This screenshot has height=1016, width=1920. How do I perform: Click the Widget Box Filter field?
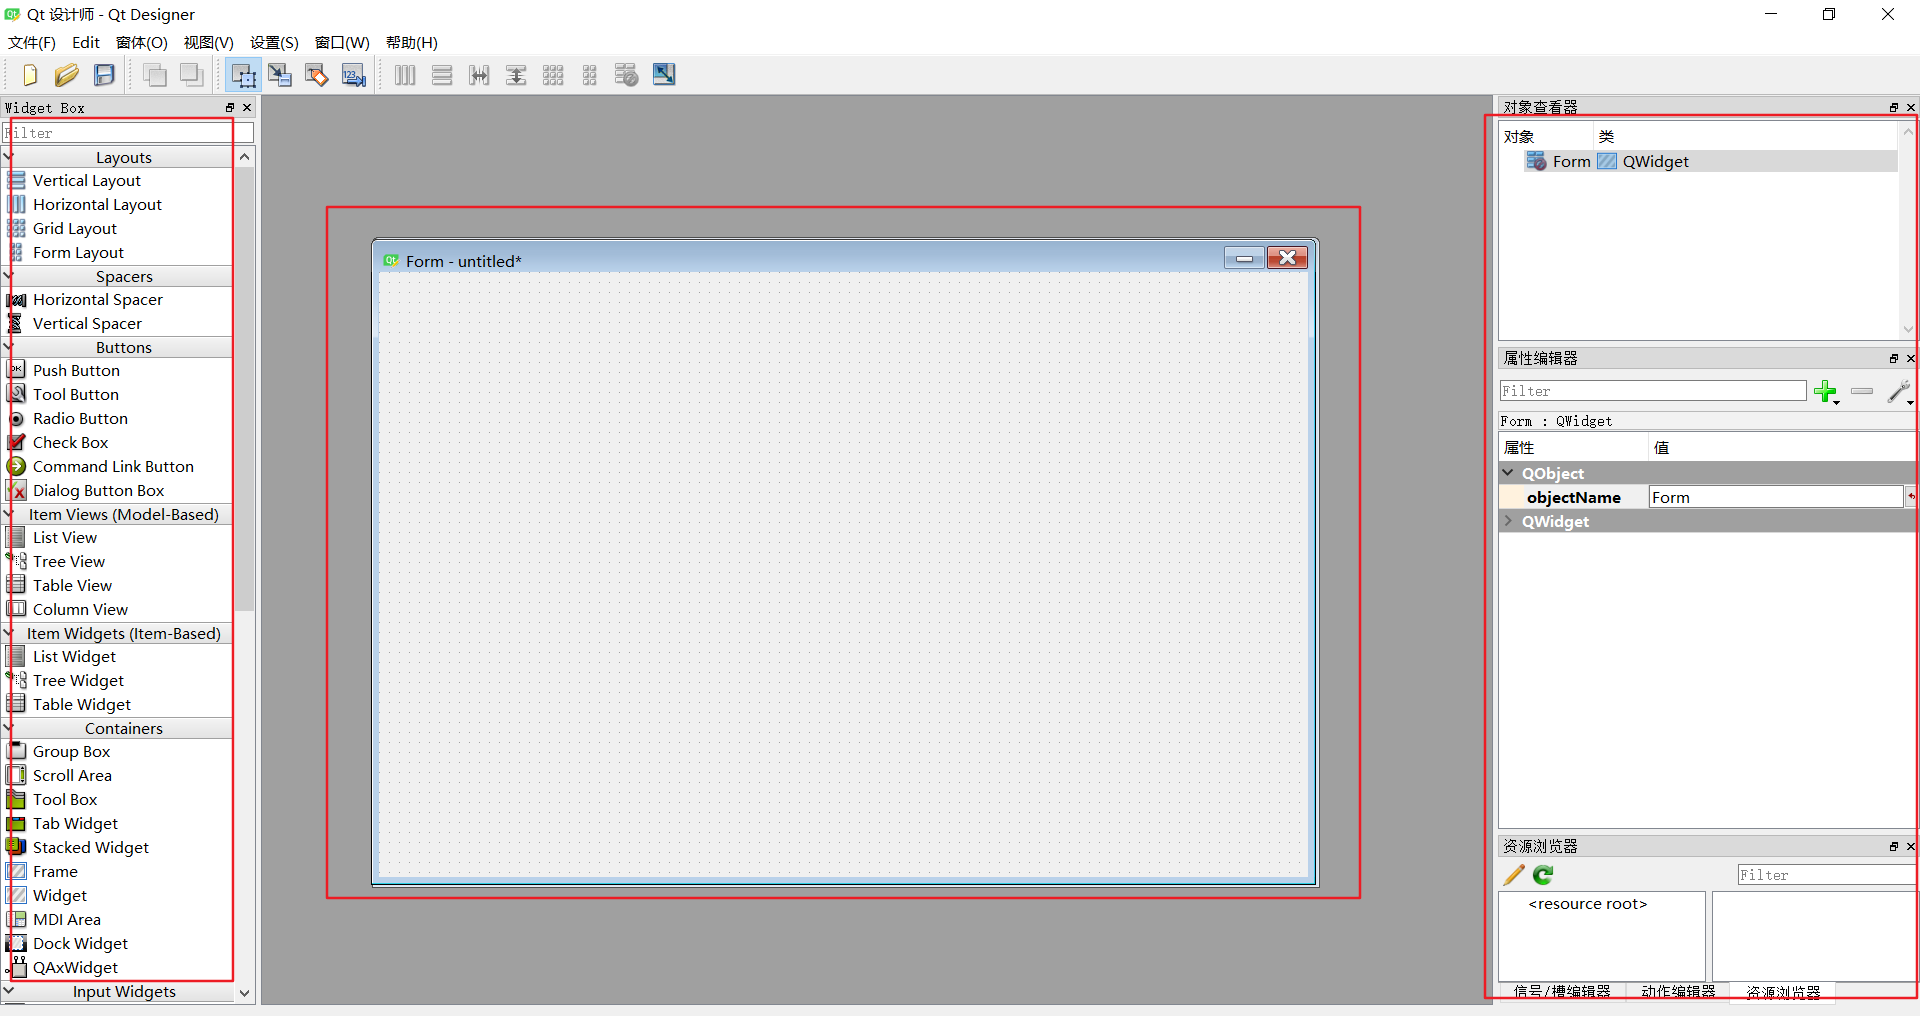pos(128,133)
